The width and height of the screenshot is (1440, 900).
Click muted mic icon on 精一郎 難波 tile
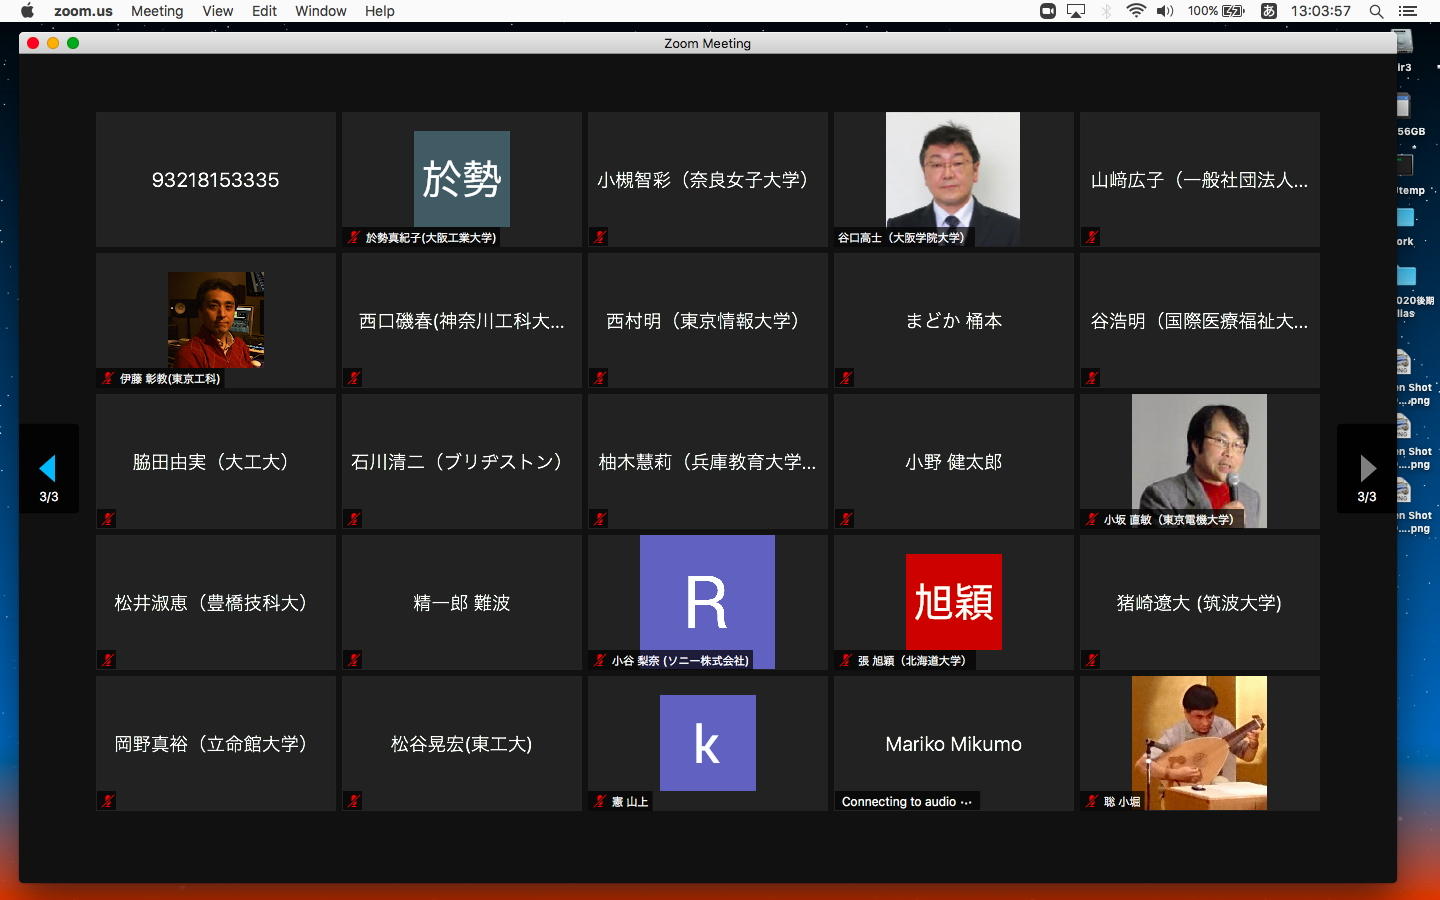tap(354, 660)
